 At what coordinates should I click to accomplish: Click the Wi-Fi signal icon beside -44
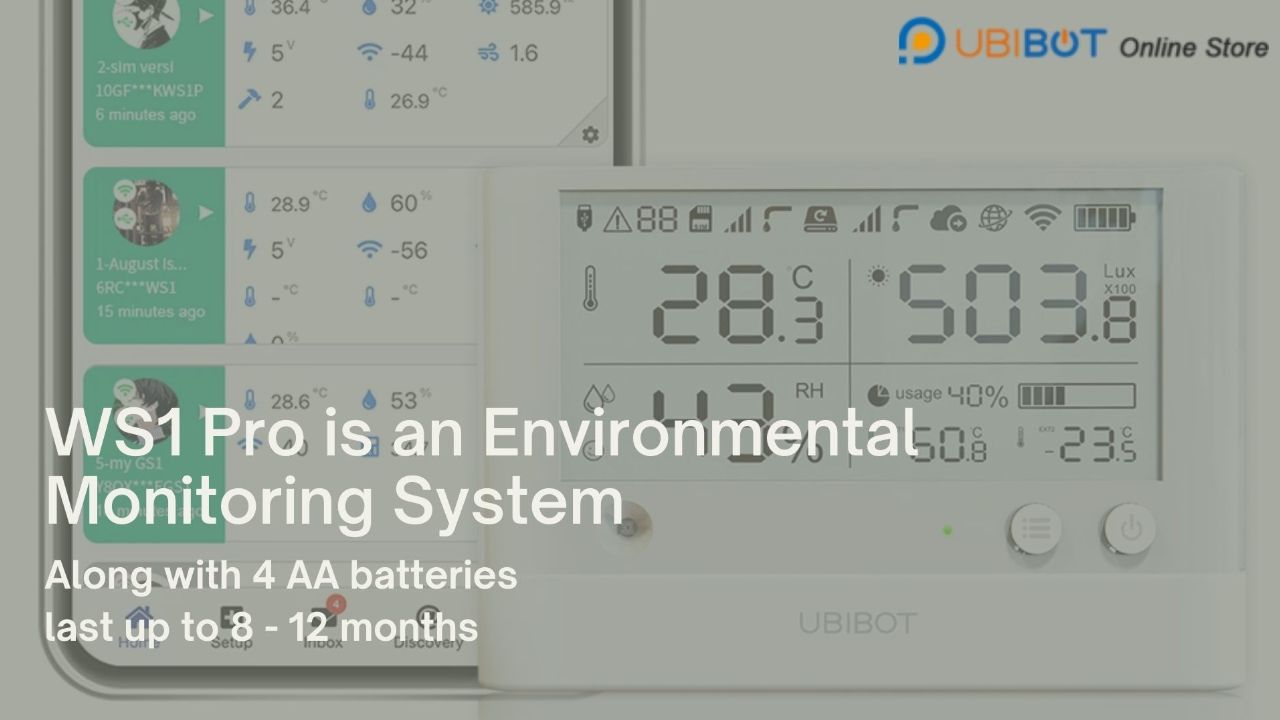coord(370,52)
